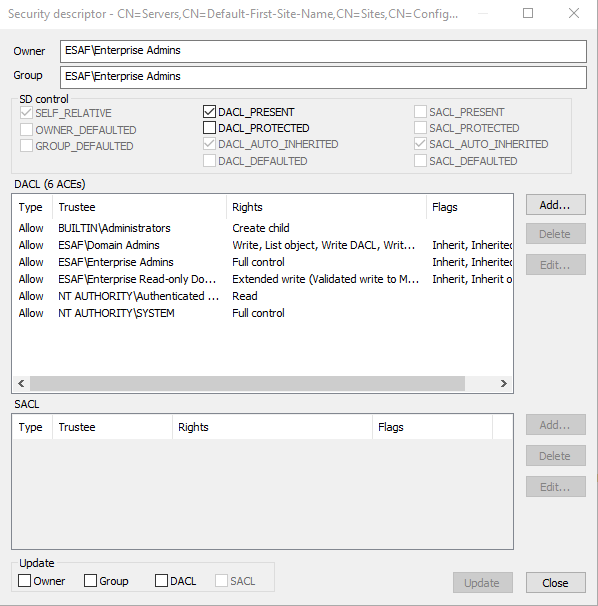
Task: Click the DACL Trustee column header
Action: pos(139,207)
